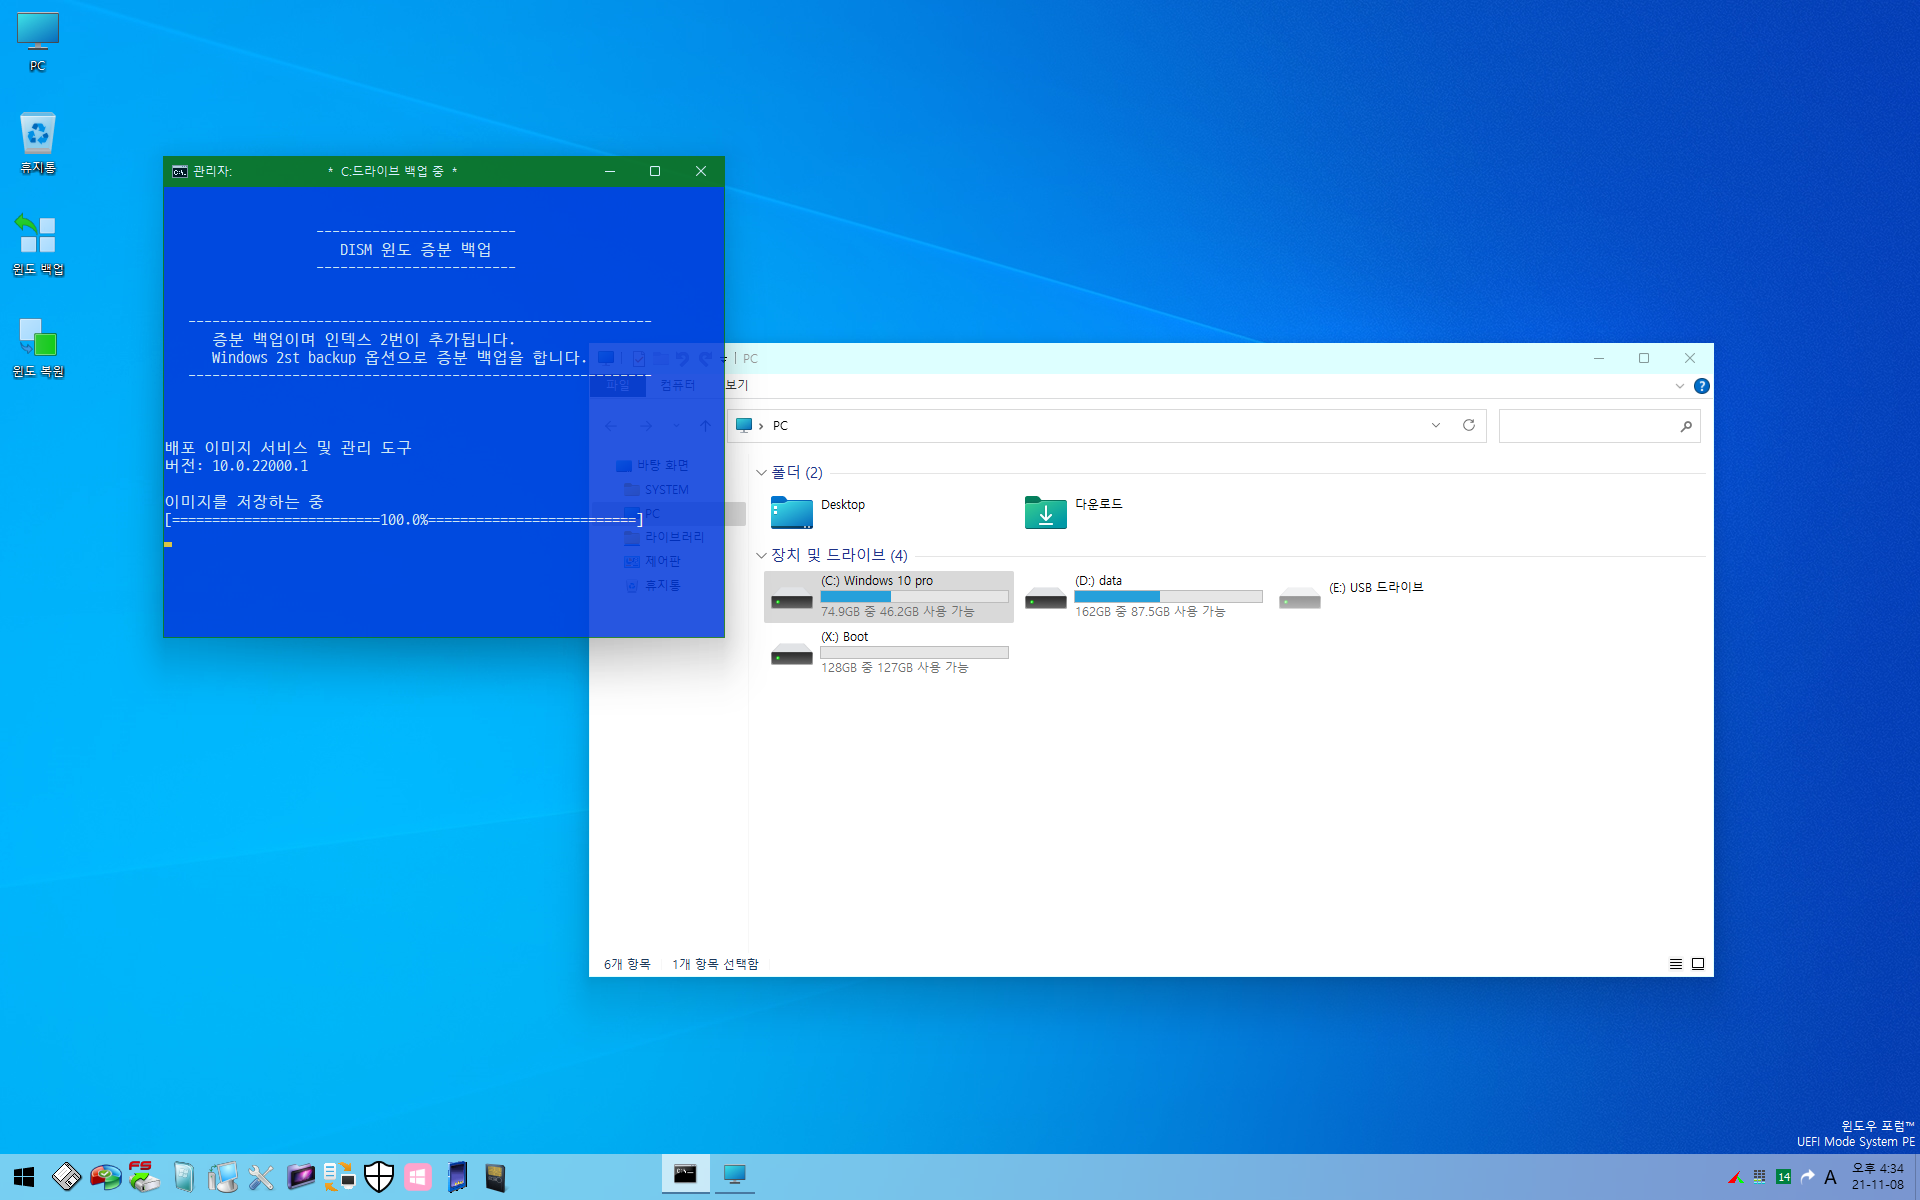Open the 보기 ribbon tab

[736, 385]
